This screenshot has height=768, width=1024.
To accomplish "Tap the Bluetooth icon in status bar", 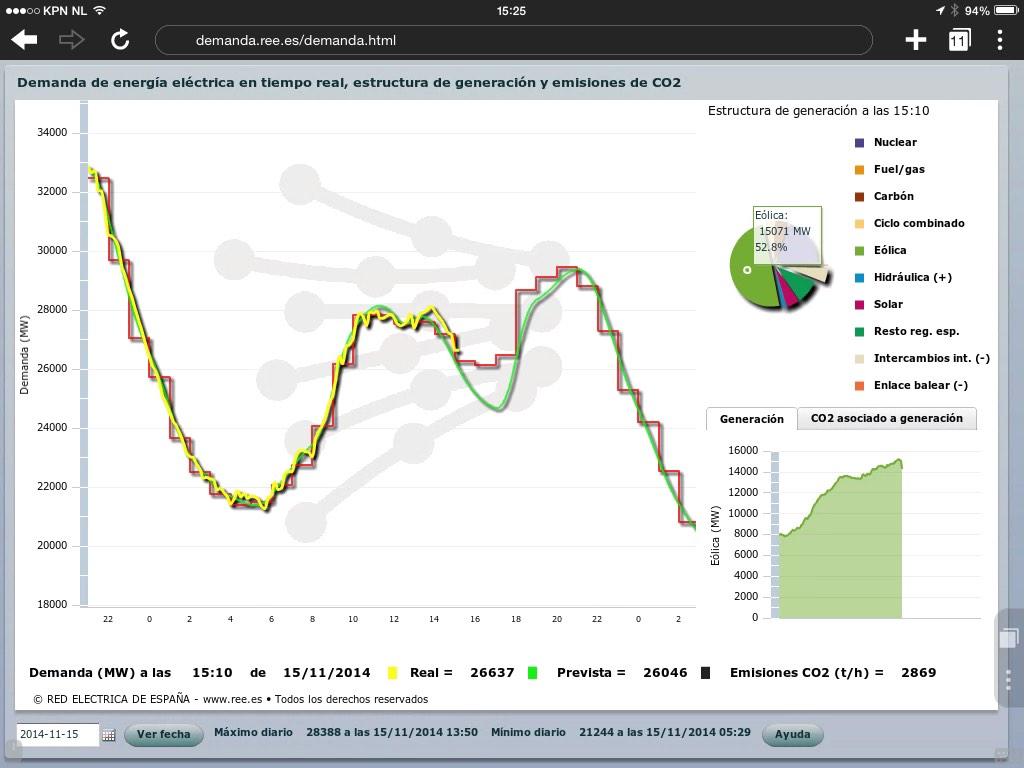I will pyautogui.click(x=954, y=10).
